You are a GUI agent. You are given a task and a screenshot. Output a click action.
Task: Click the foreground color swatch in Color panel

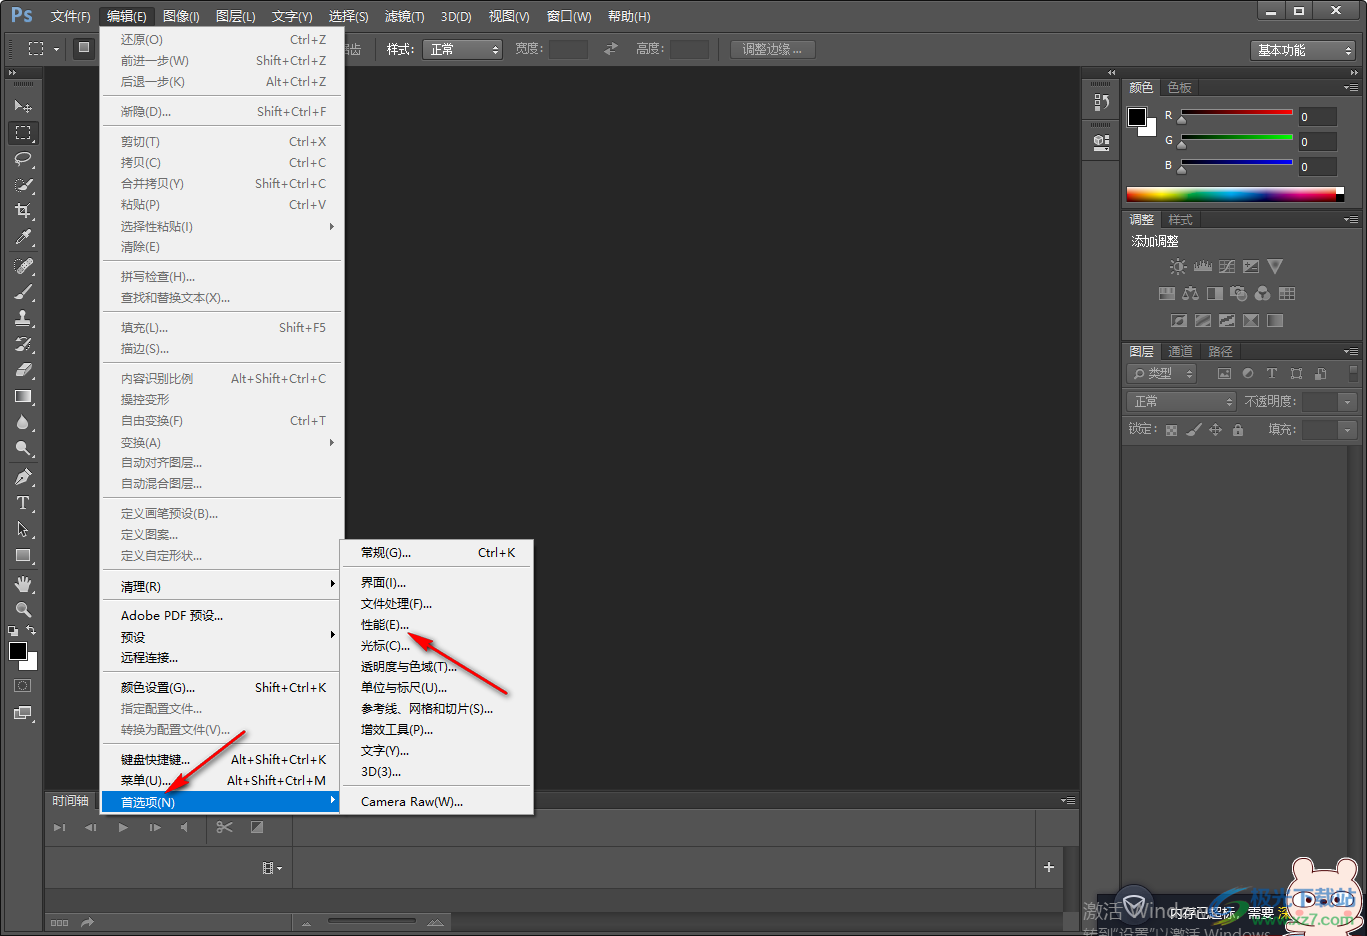[1137, 117]
